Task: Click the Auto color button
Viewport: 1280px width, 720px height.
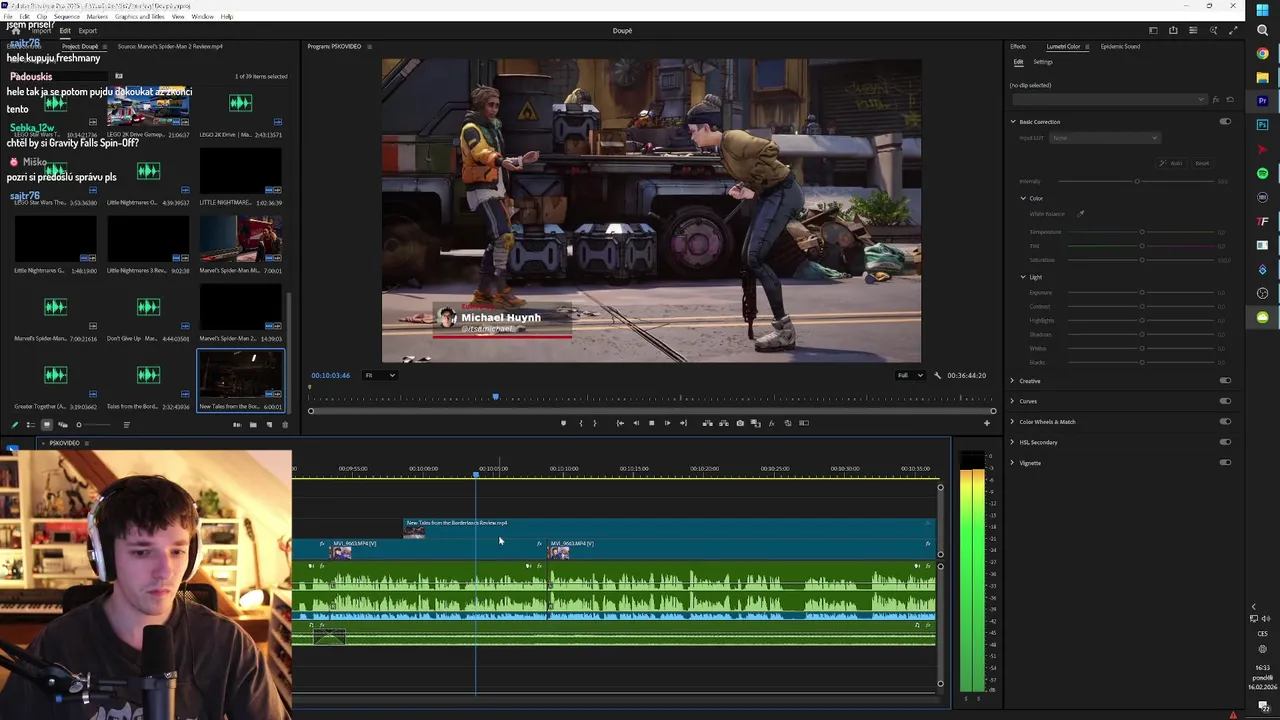Action: pos(1173,163)
